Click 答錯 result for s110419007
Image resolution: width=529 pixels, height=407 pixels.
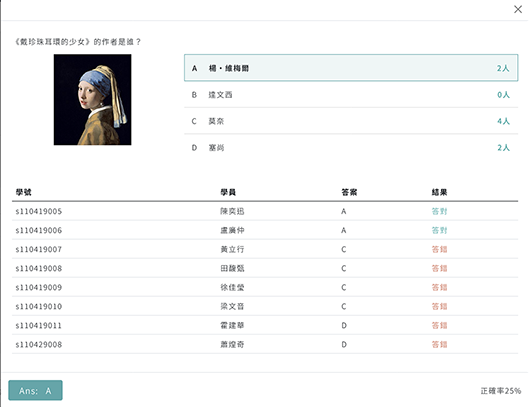pos(439,249)
